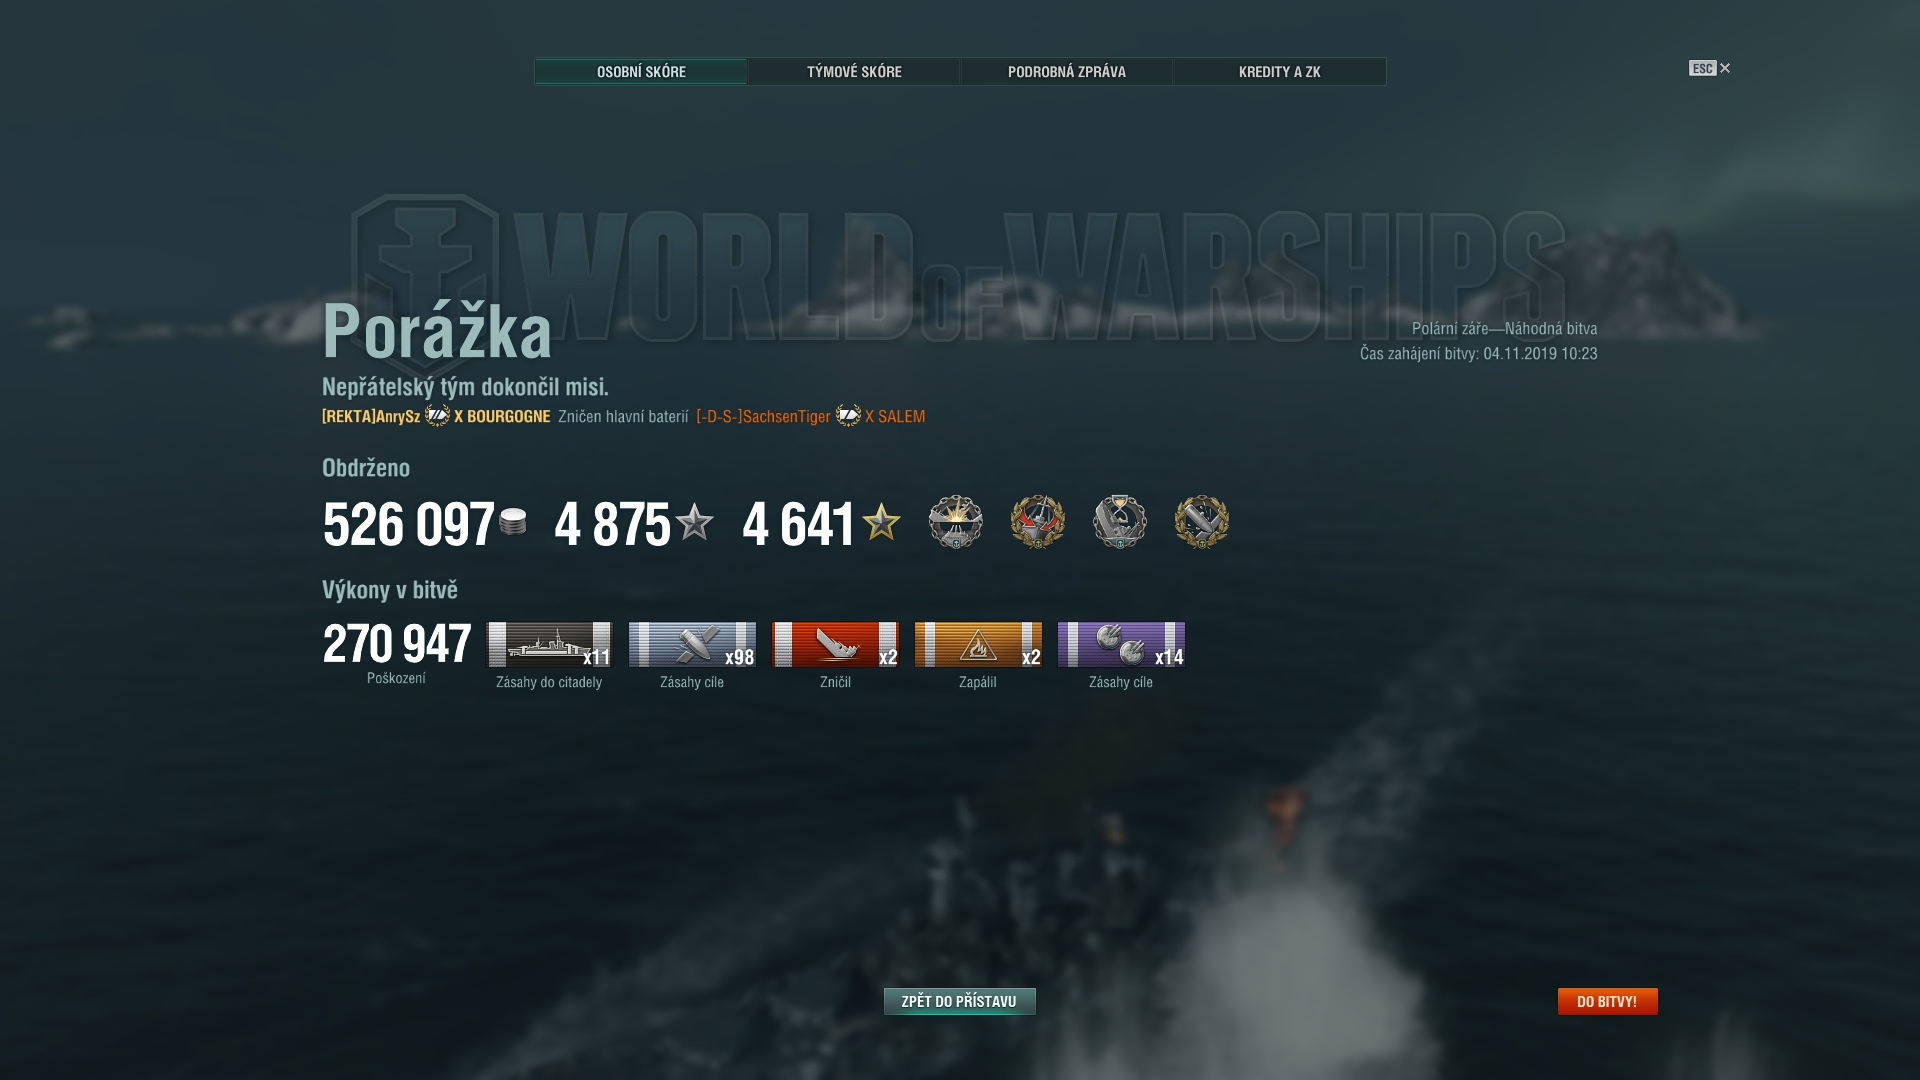This screenshot has width=1920, height=1080.
Task: Click the x98 main battery hits ribbon
Action: 692,644
